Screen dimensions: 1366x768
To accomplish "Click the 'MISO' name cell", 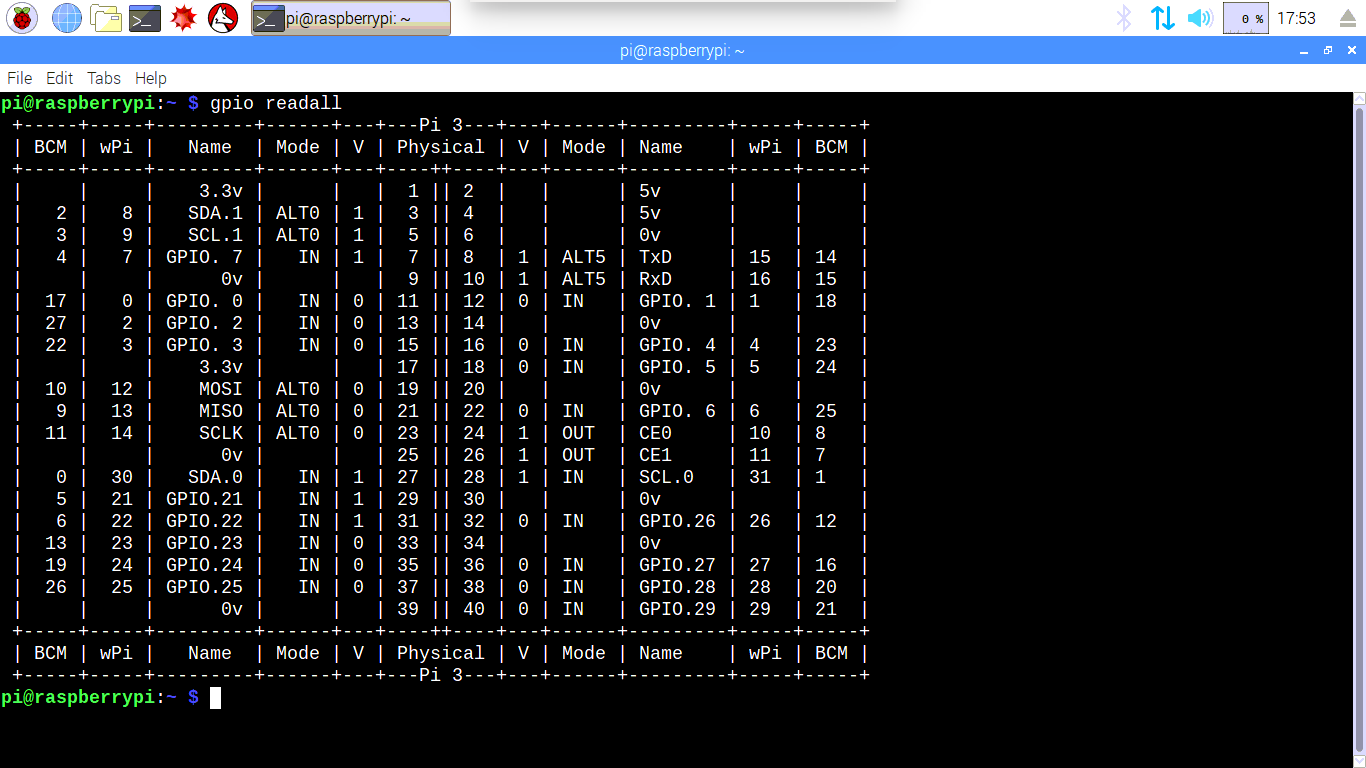I will [x=220, y=411].
